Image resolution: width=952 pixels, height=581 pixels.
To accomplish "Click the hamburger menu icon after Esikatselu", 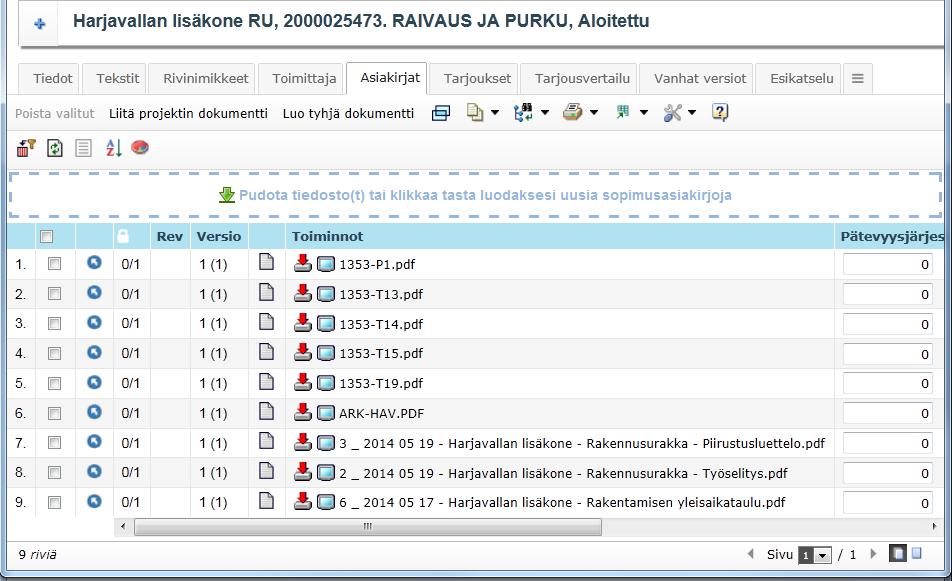I will point(857,78).
